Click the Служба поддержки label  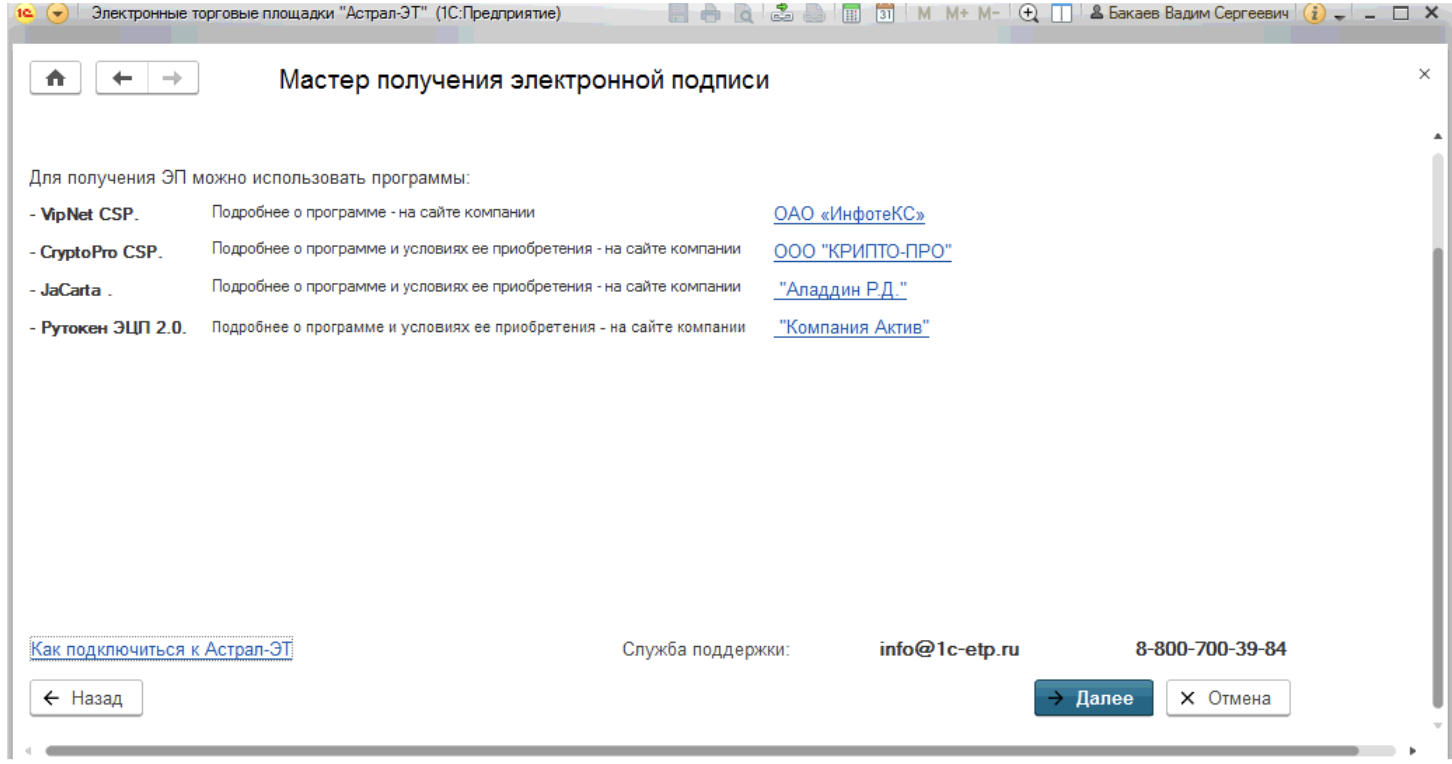(x=706, y=650)
